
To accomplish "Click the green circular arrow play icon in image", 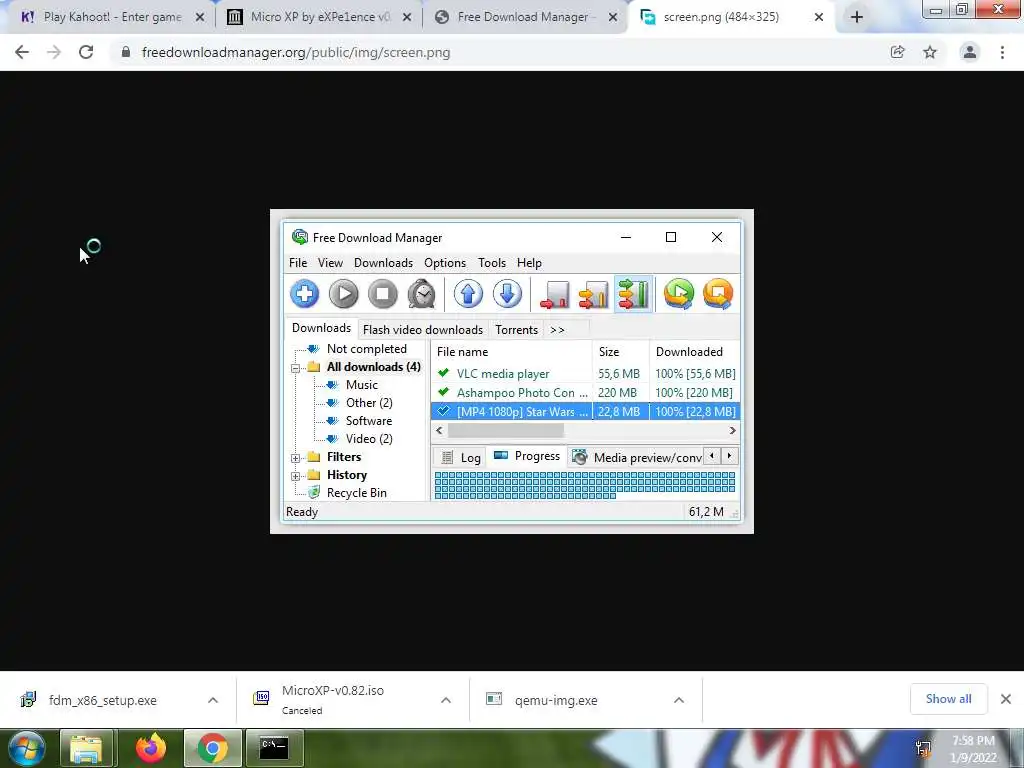I will 679,293.
